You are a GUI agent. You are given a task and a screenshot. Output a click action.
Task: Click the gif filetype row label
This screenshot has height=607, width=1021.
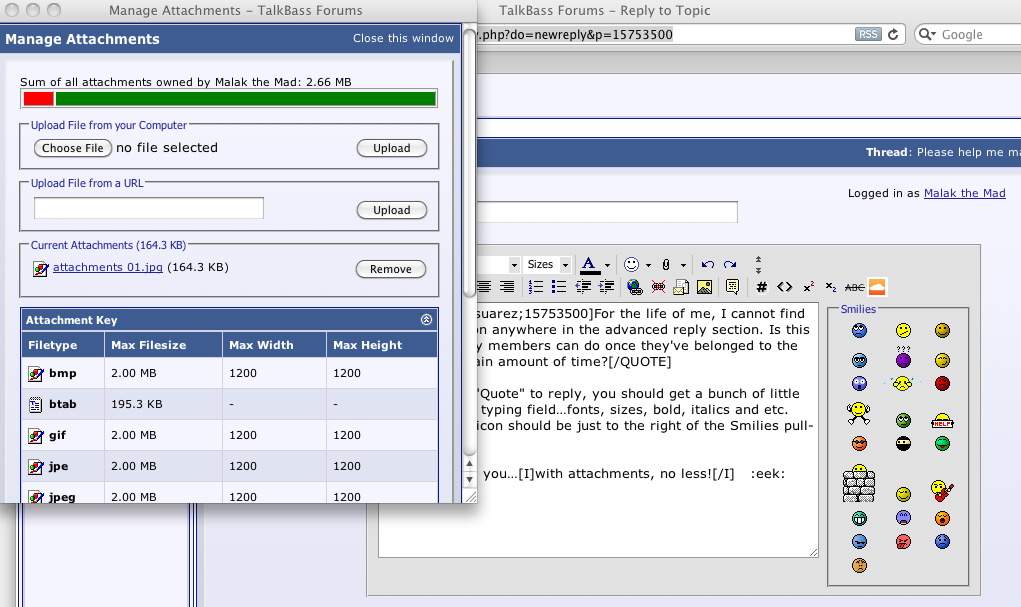(57, 435)
